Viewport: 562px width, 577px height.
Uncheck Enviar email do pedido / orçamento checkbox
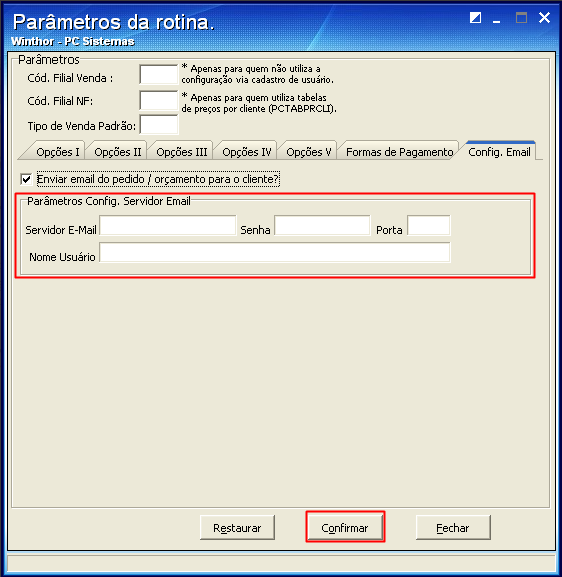26,180
